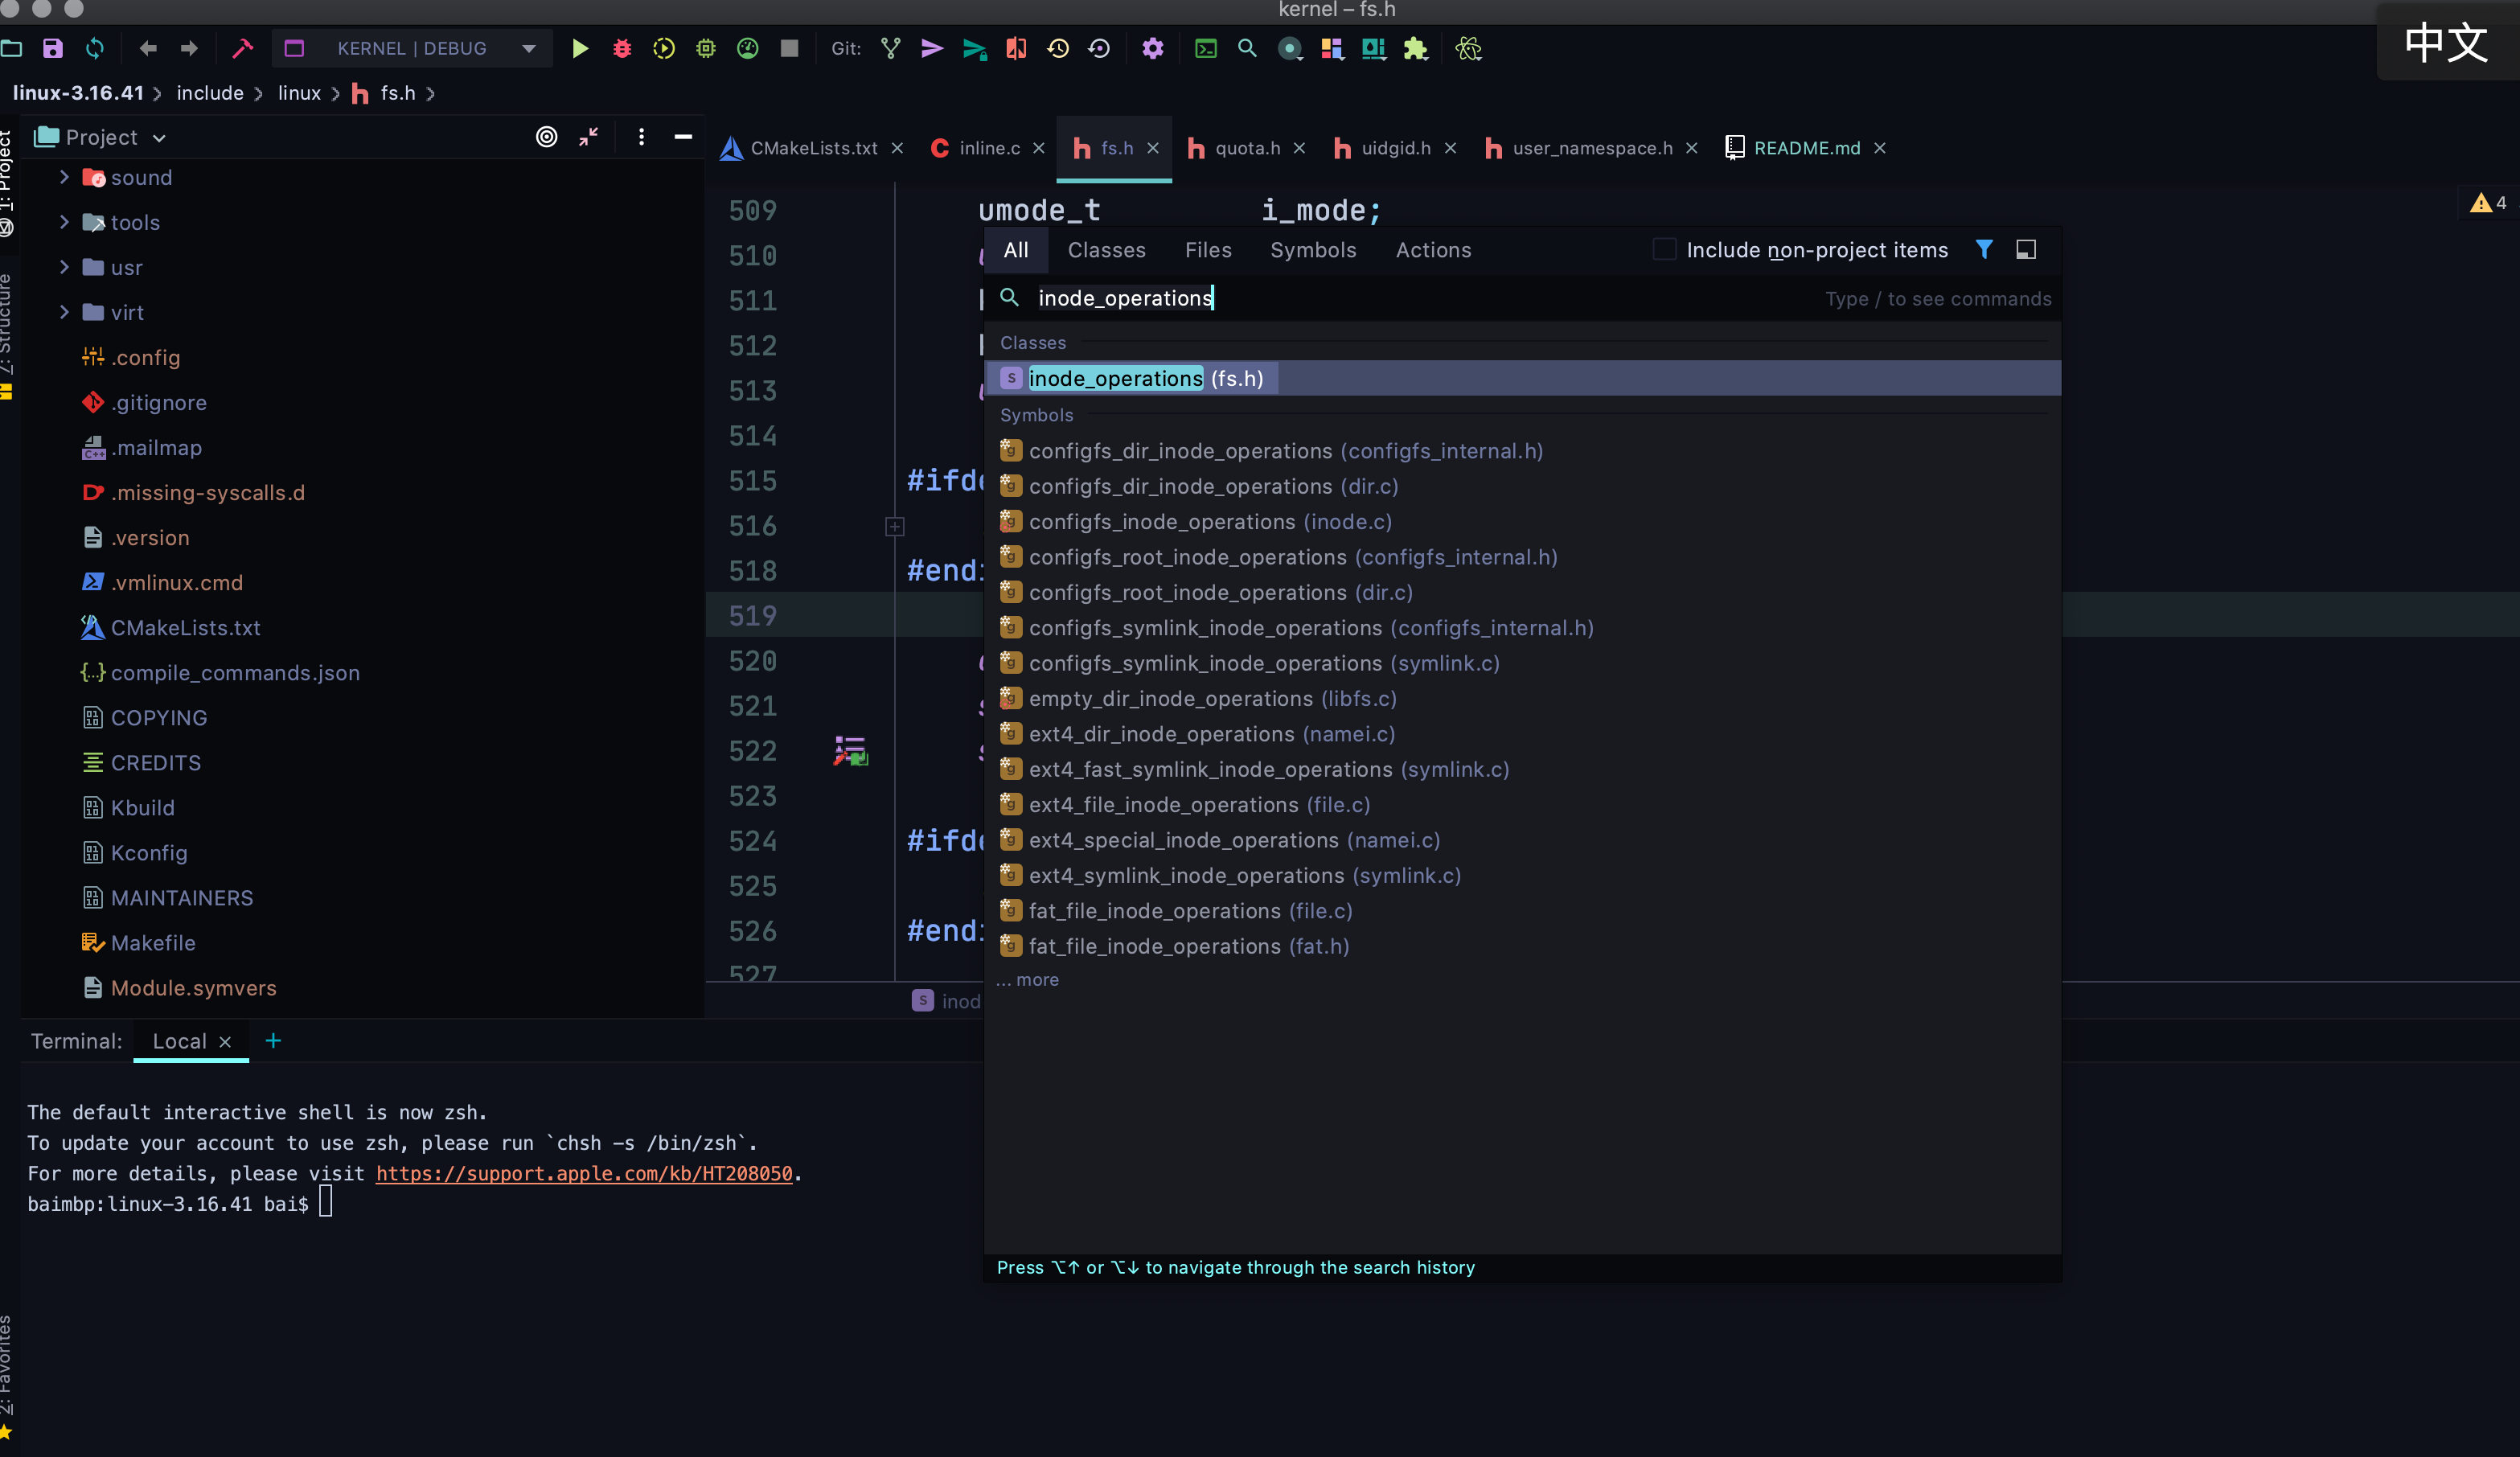Image resolution: width=2520 pixels, height=1457 pixels.
Task: Open the quota.h editor tab
Action: click(x=1247, y=148)
